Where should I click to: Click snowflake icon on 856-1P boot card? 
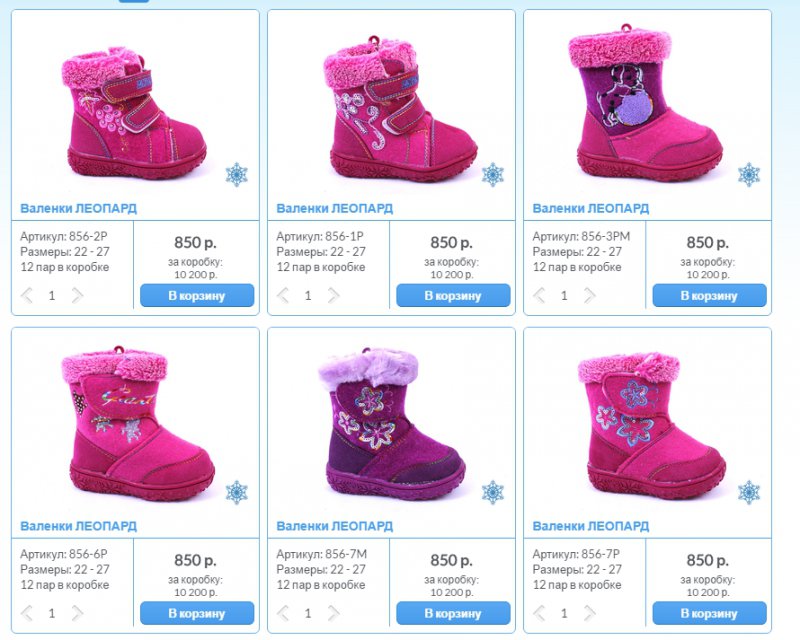(x=493, y=175)
